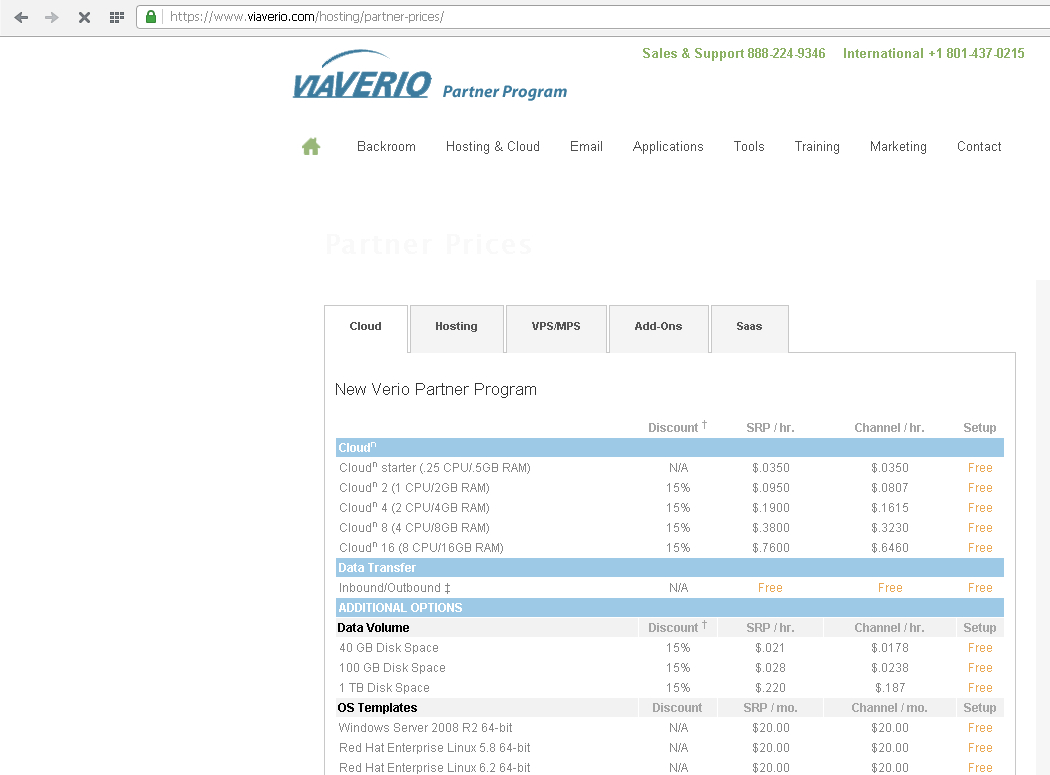Click the ADDITIONAL OPTIONS section header
Viewport: 1050px width, 775px height.
coord(670,608)
